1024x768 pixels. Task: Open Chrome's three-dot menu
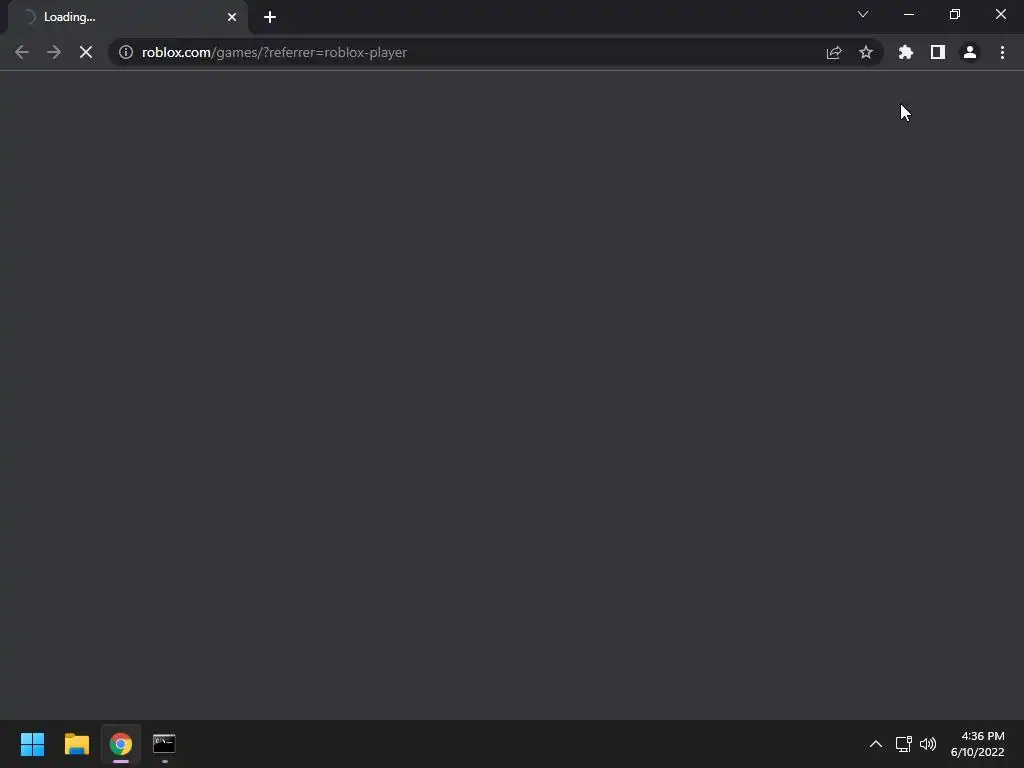tap(1002, 52)
